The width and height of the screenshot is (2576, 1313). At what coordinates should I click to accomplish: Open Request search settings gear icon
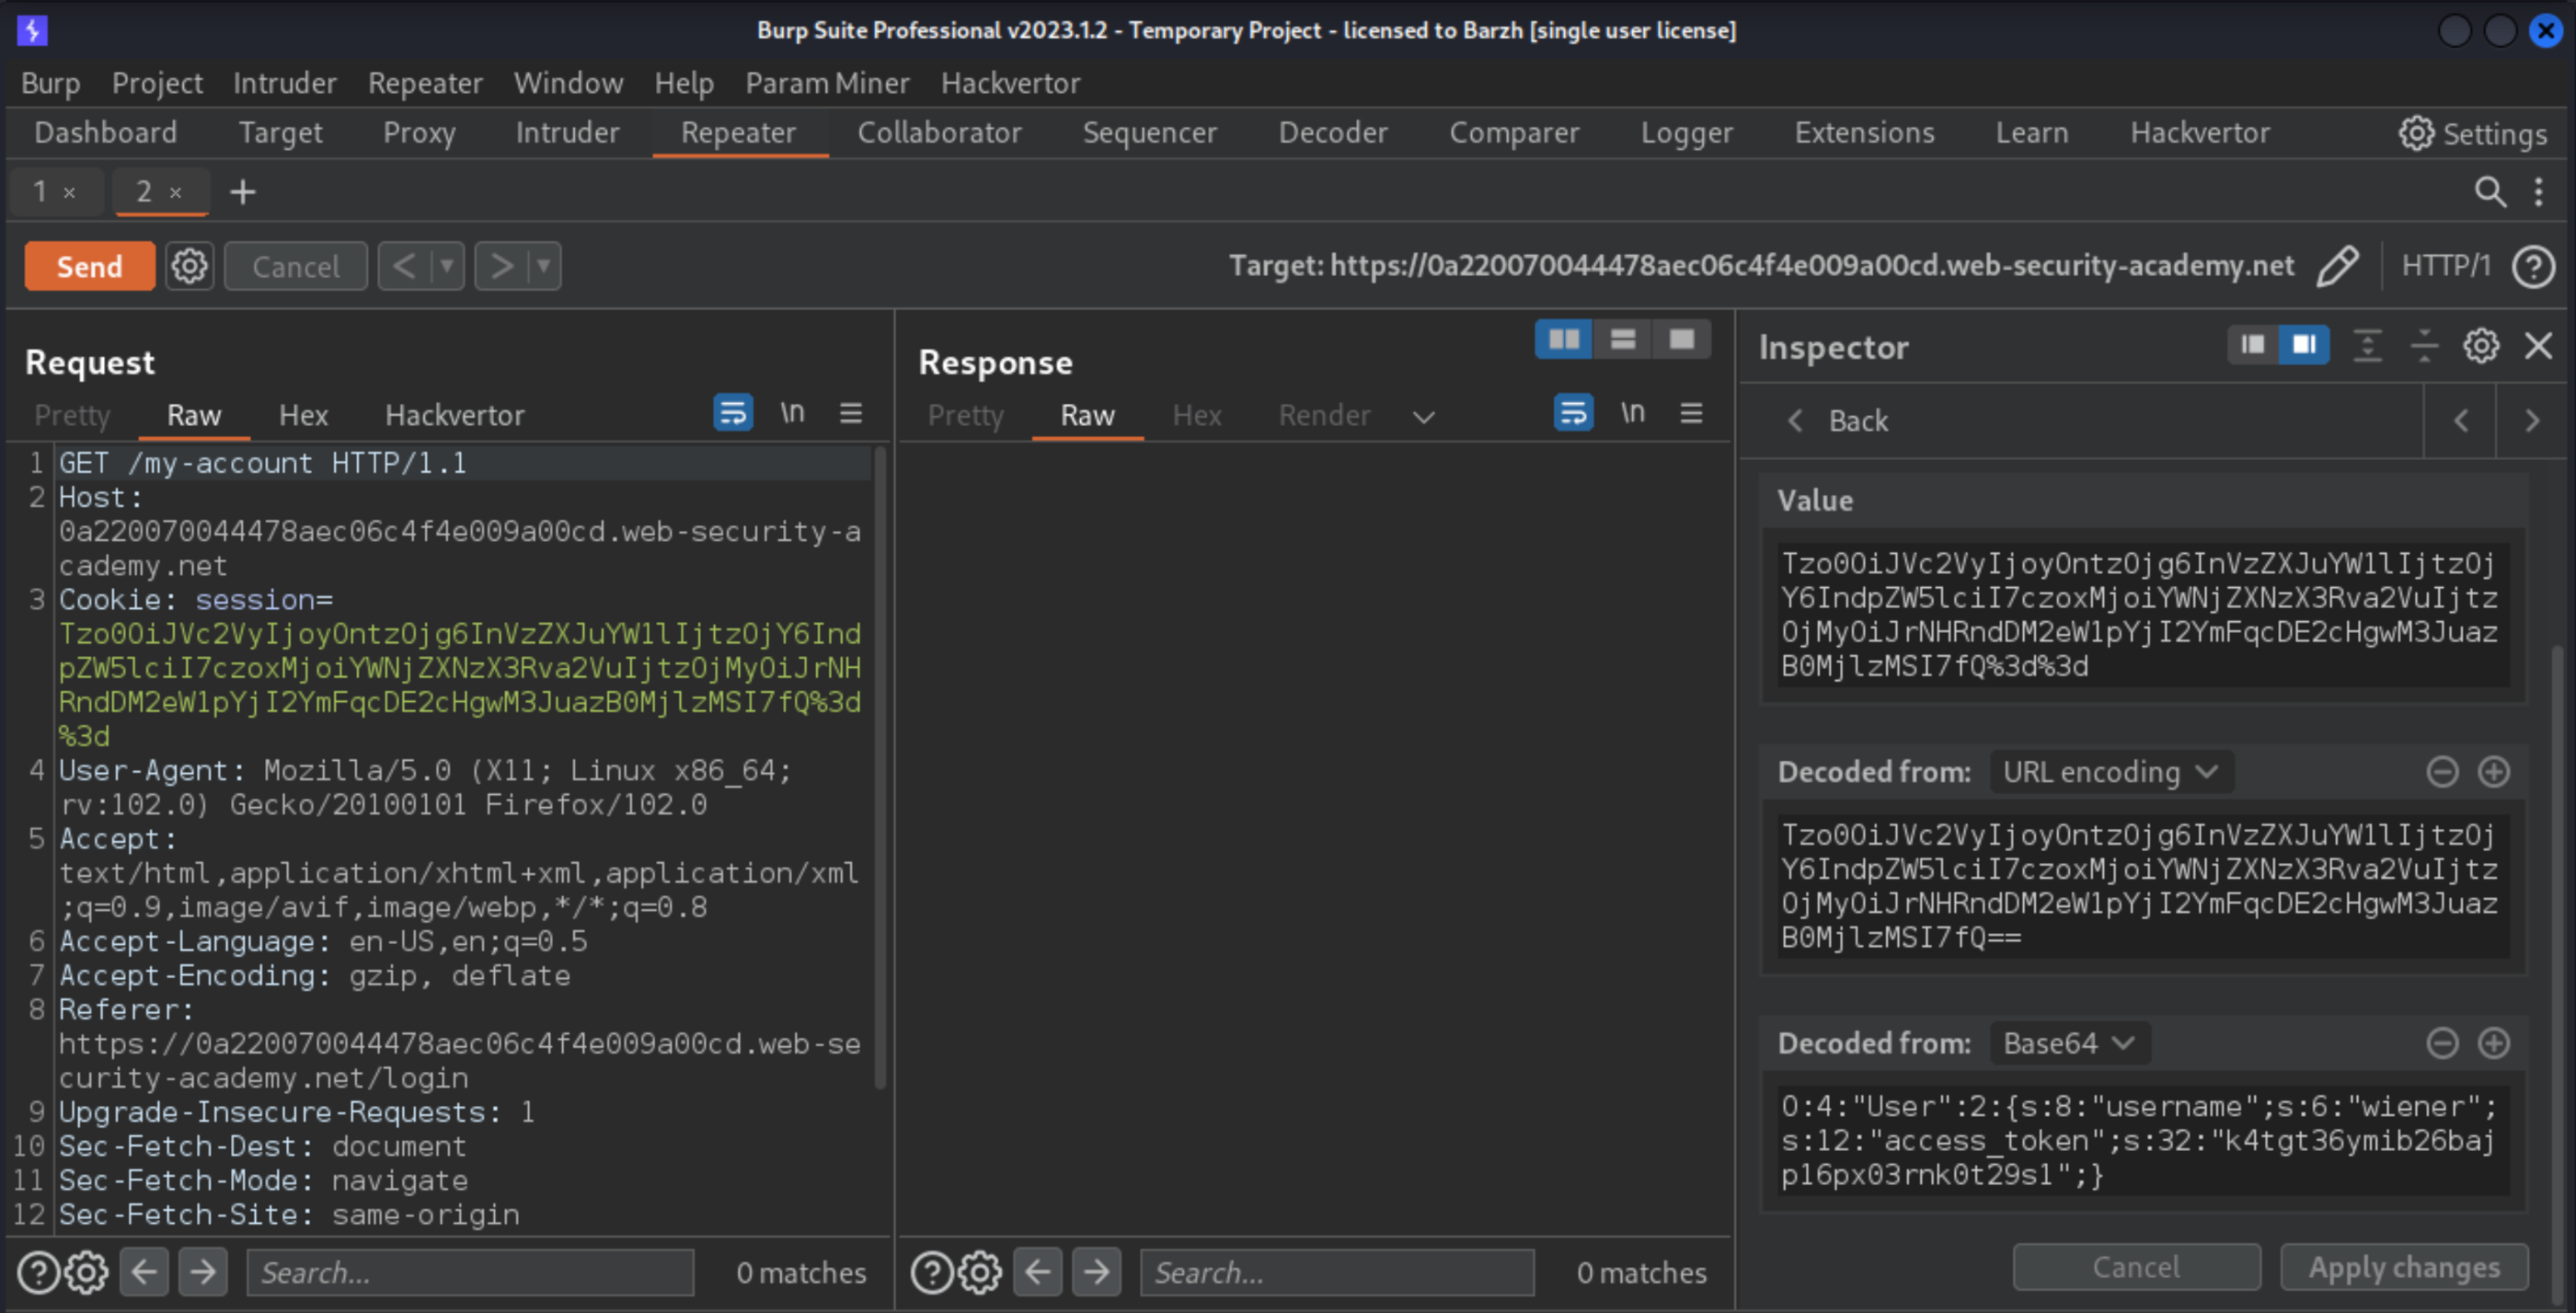87,1272
